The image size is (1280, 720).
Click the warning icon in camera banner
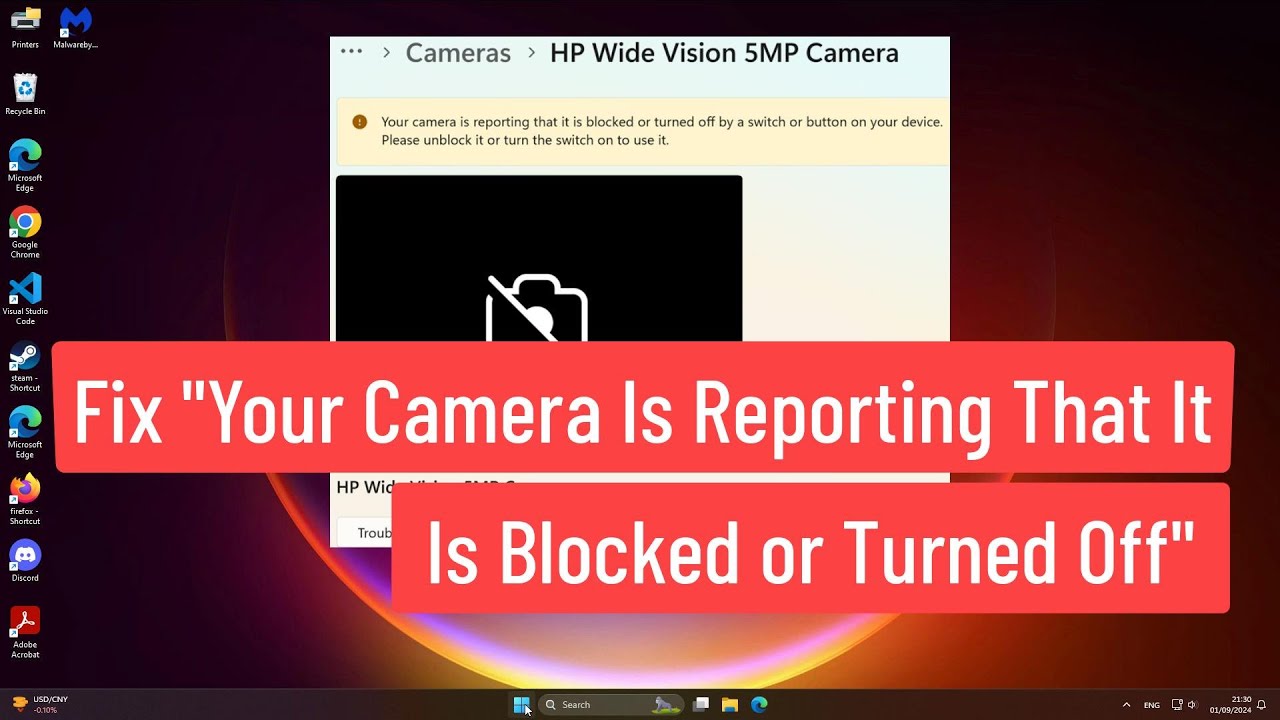click(x=359, y=122)
